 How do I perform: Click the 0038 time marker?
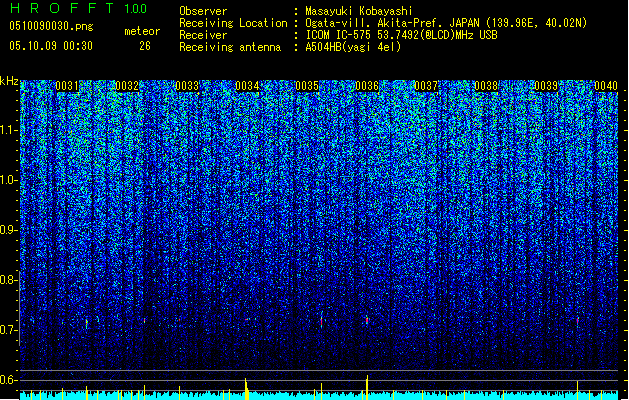pyautogui.click(x=486, y=86)
